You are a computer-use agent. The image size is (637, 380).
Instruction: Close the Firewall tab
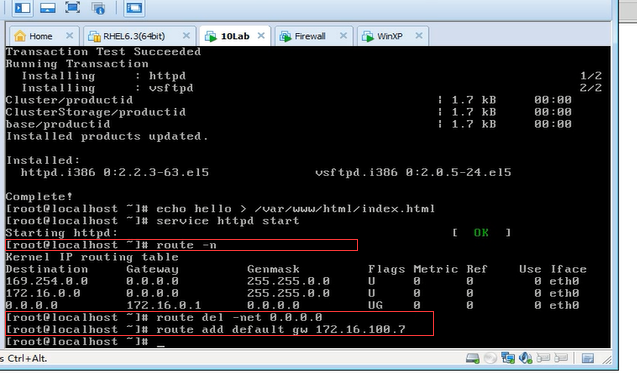click(x=343, y=36)
